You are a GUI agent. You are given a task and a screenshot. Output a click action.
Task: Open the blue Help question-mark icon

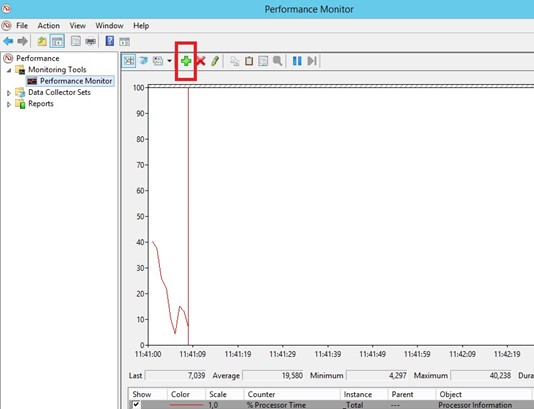110,41
